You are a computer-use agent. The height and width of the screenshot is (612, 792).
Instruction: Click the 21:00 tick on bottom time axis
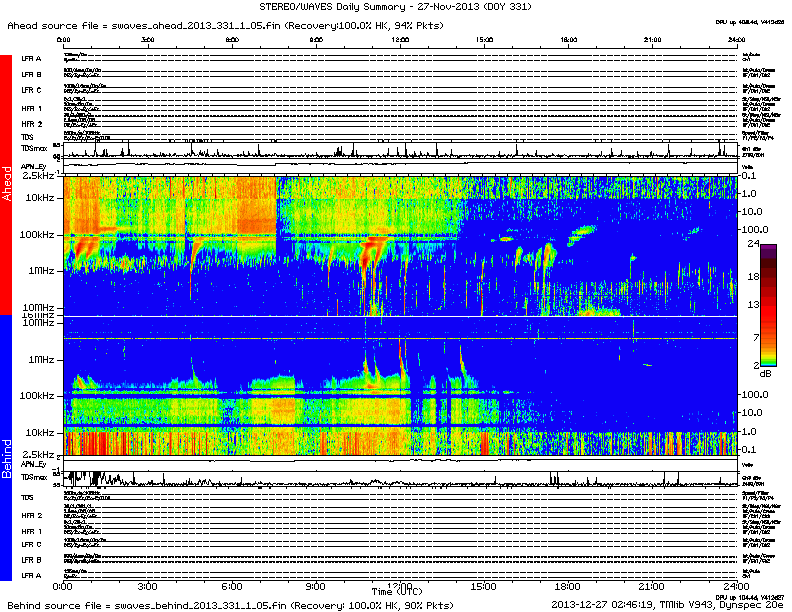[x=653, y=585]
